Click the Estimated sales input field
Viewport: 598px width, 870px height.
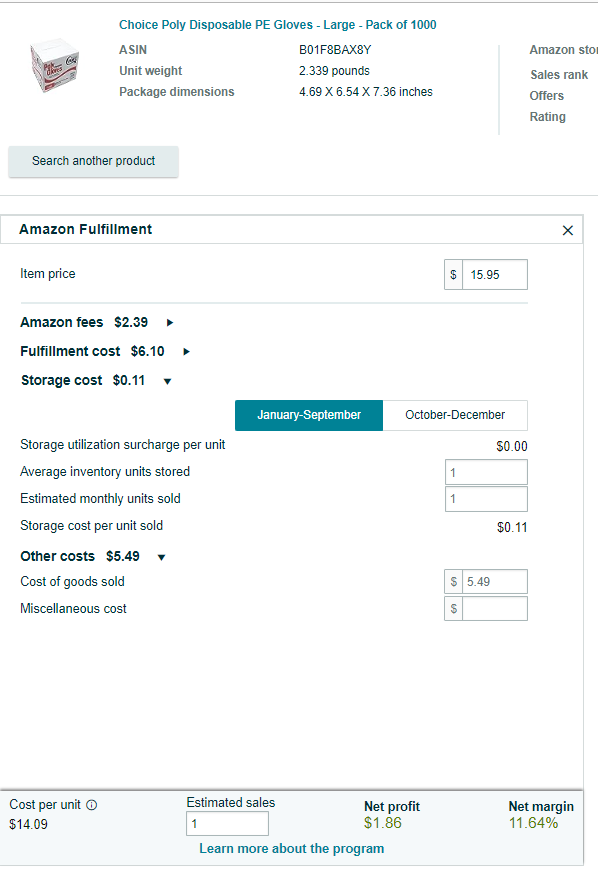tap(227, 823)
